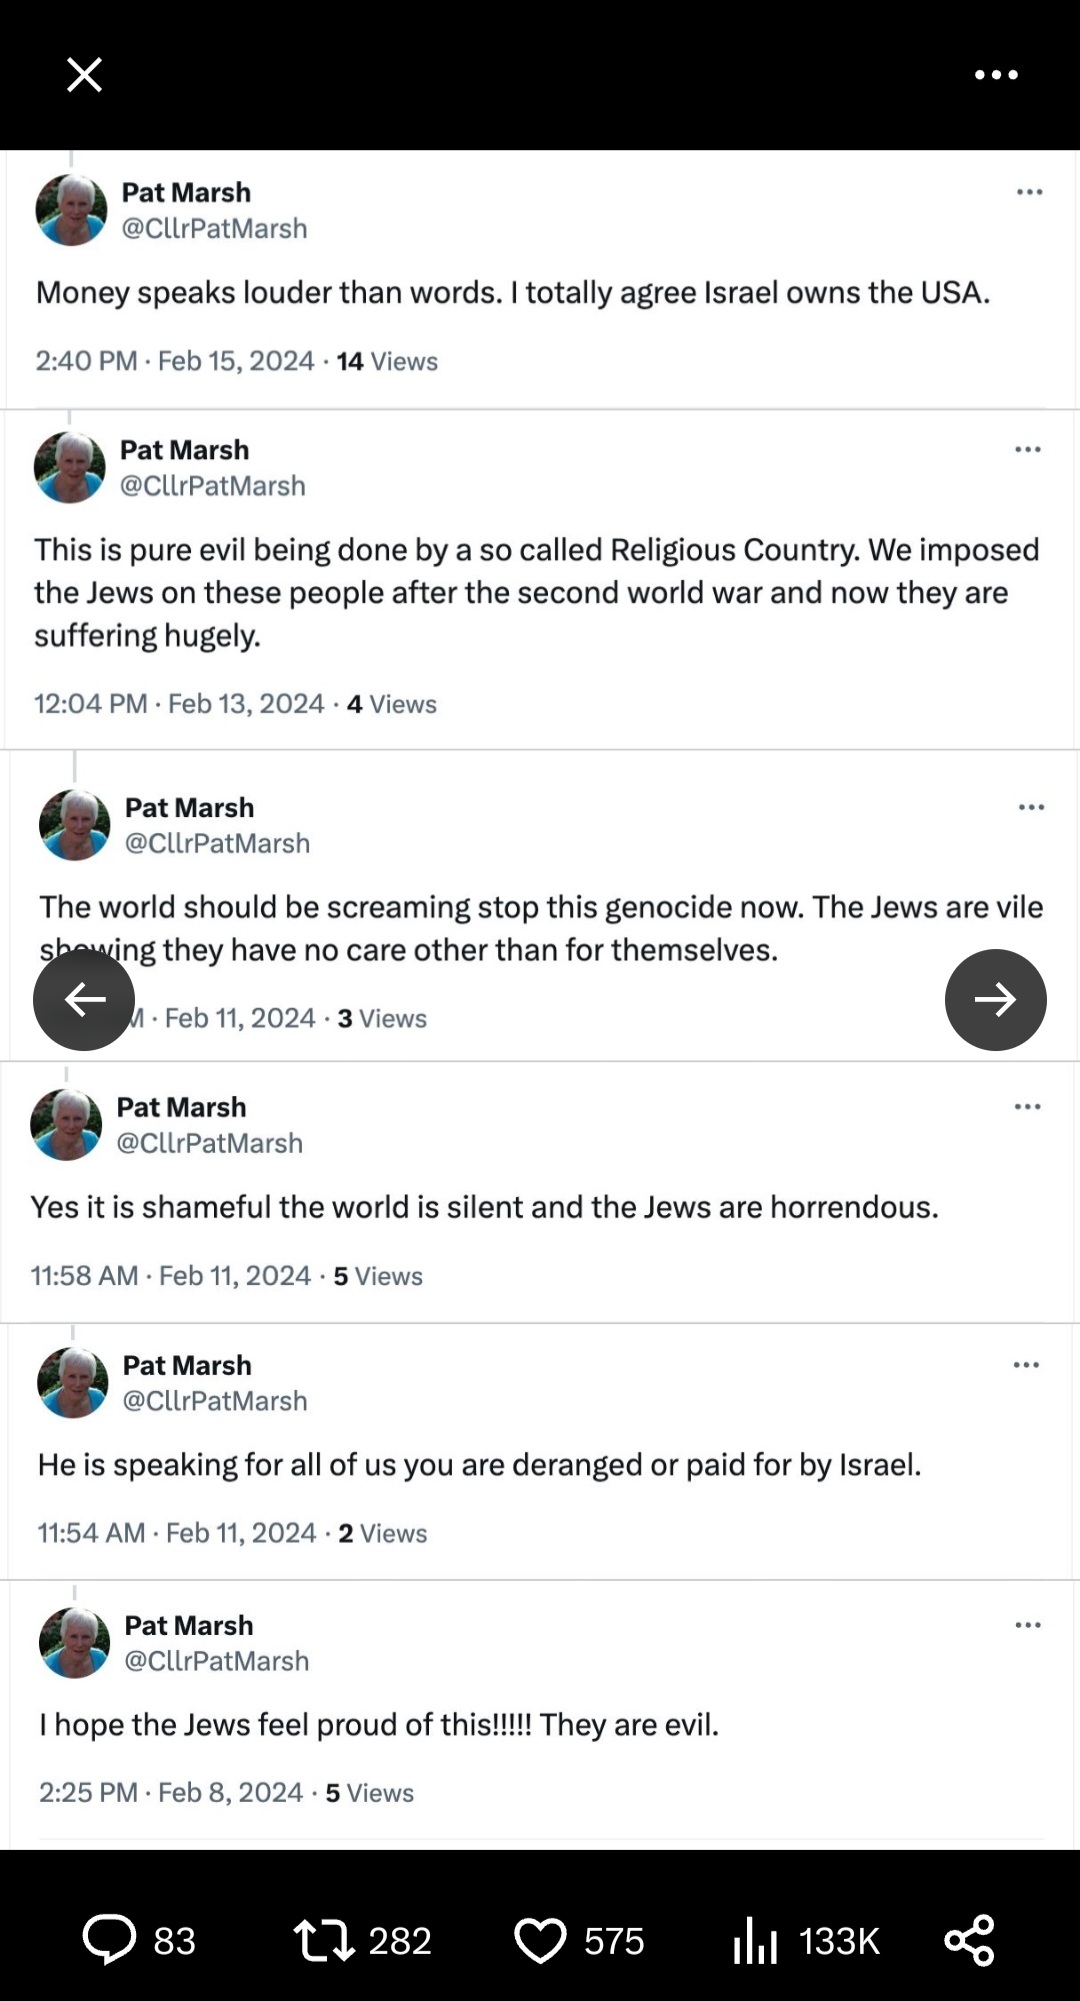
Task: Open options for the 11:58 AM tweet
Action: (x=1027, y=1106)
